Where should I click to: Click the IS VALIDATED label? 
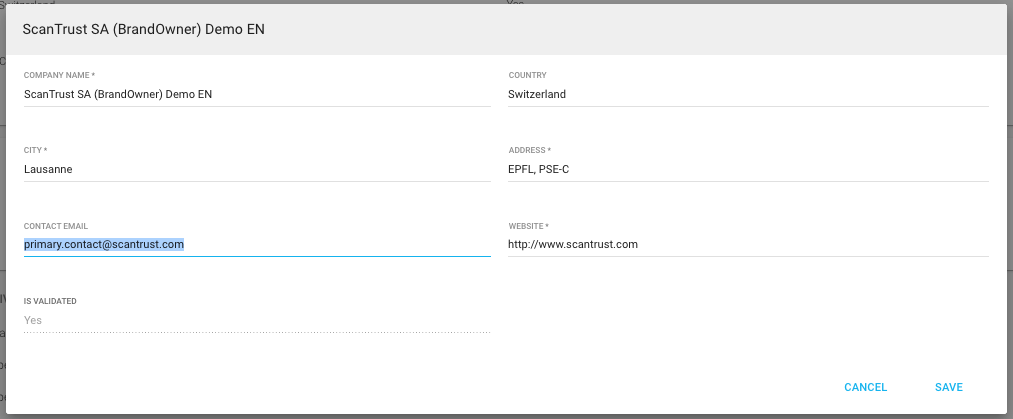[50, 301]
